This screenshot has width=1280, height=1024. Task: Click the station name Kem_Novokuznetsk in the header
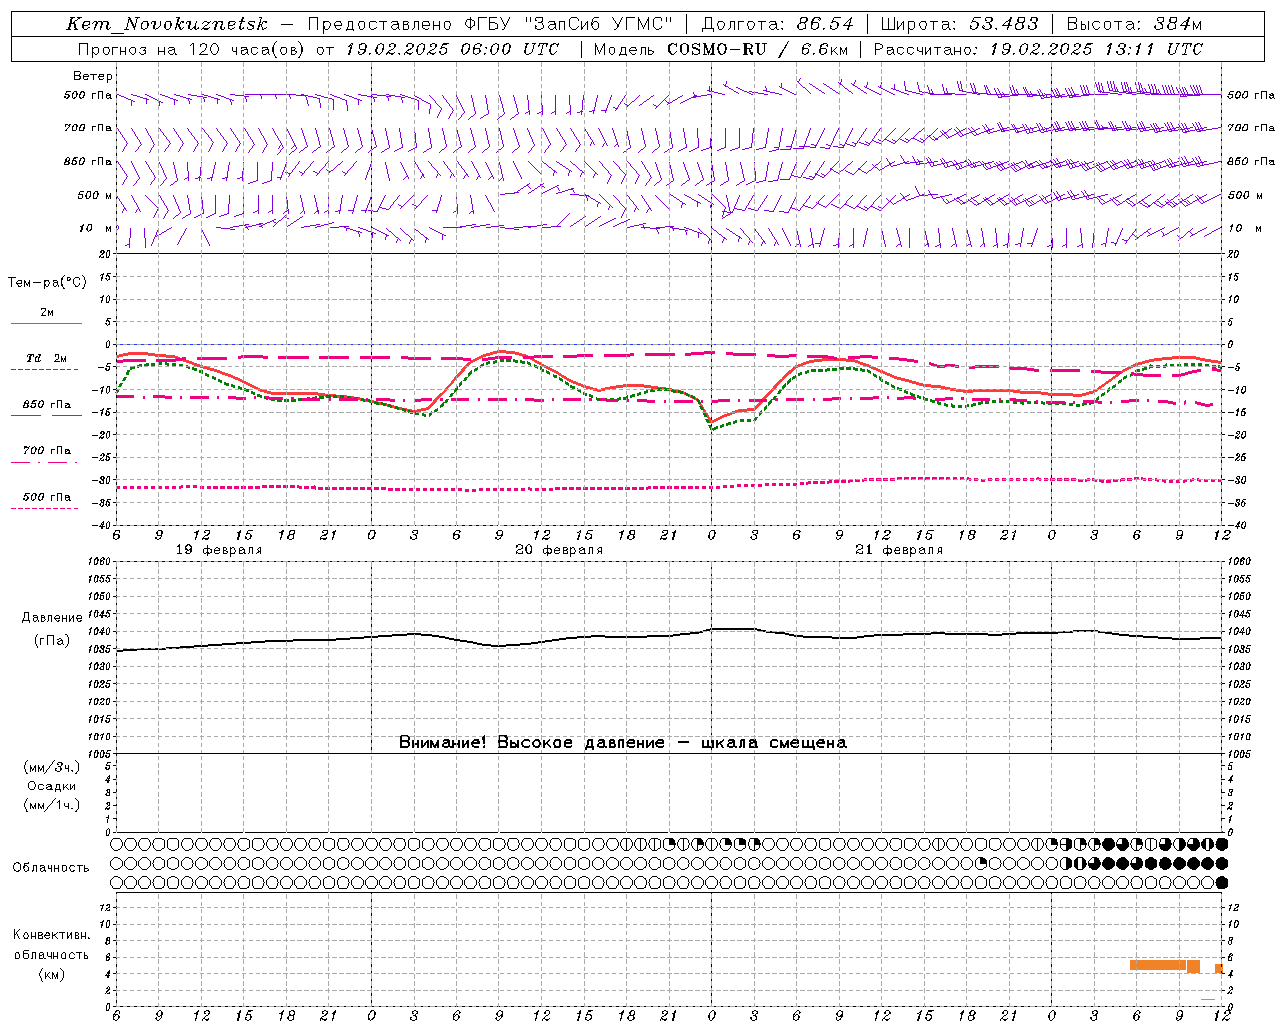point(167,24)
